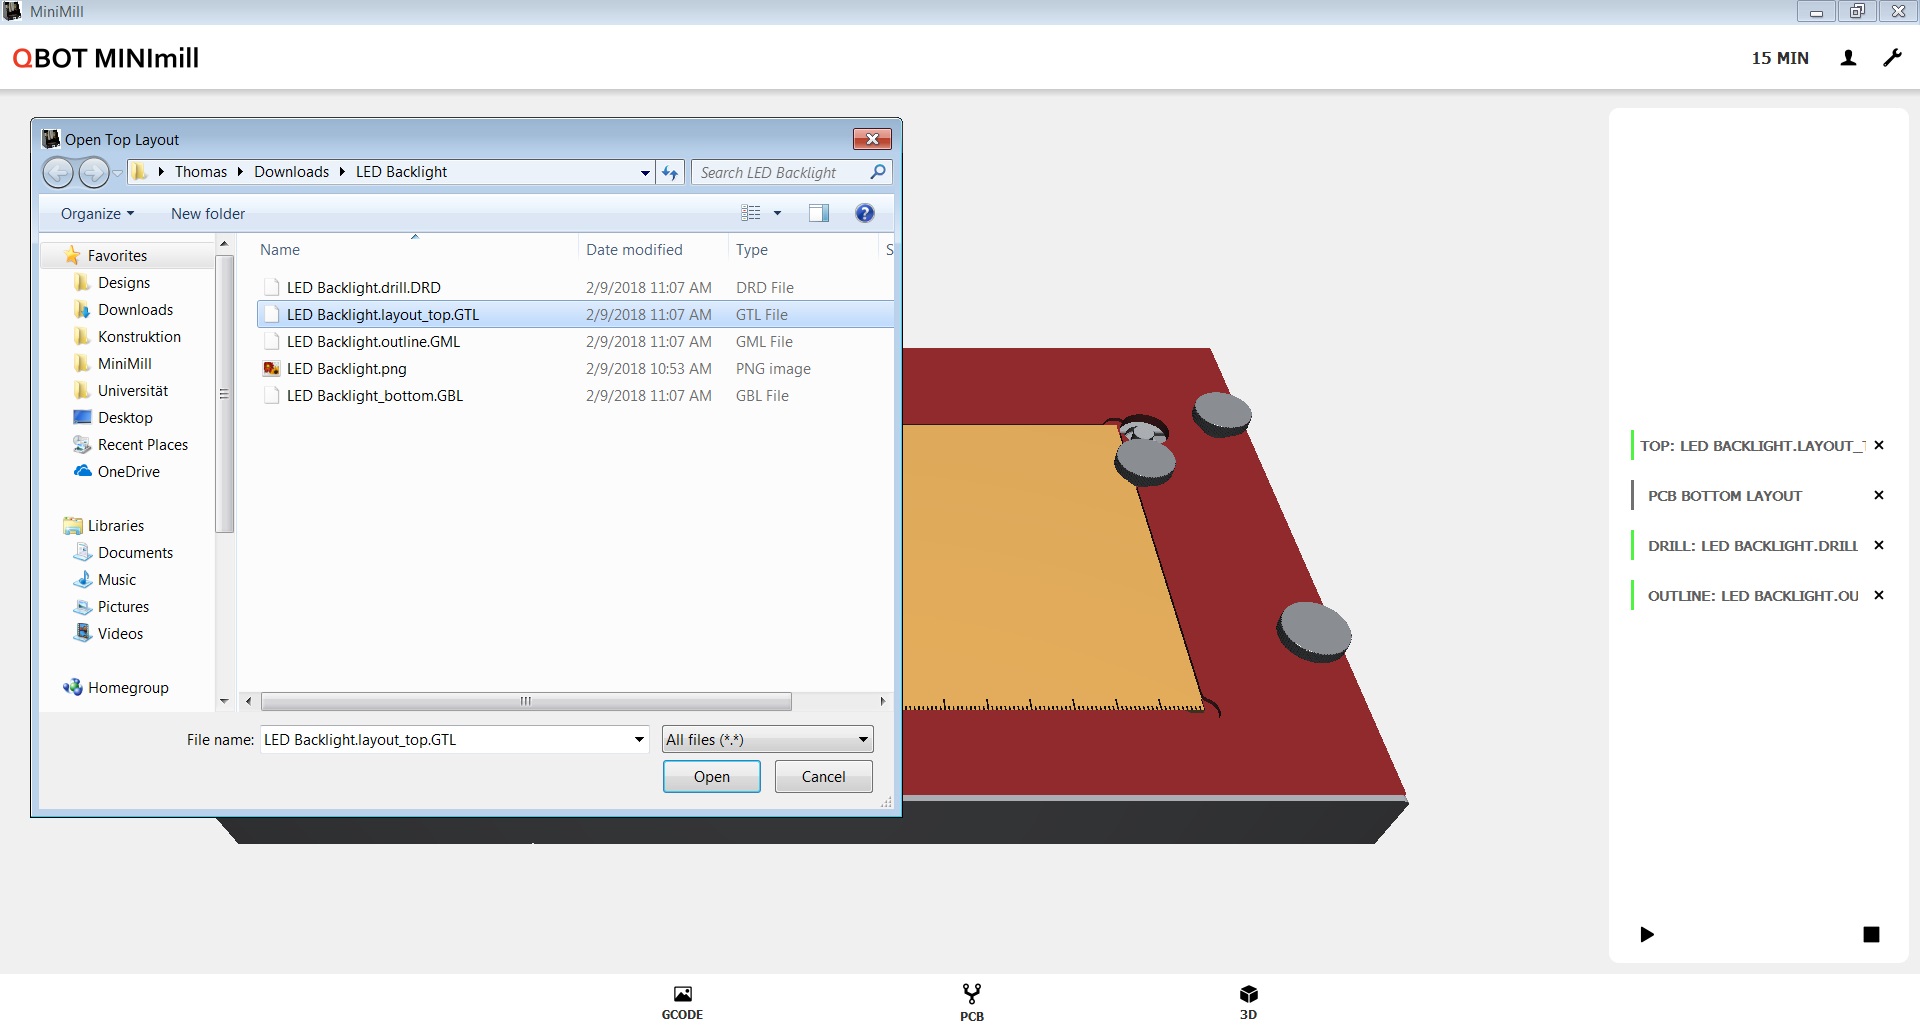Remove the DRILL LED BACKLIGHT.DRILL entry
Image resolution: width=1920 pixels, height=1028 pixels.
pyautogui.click(x=1879, y=545)
